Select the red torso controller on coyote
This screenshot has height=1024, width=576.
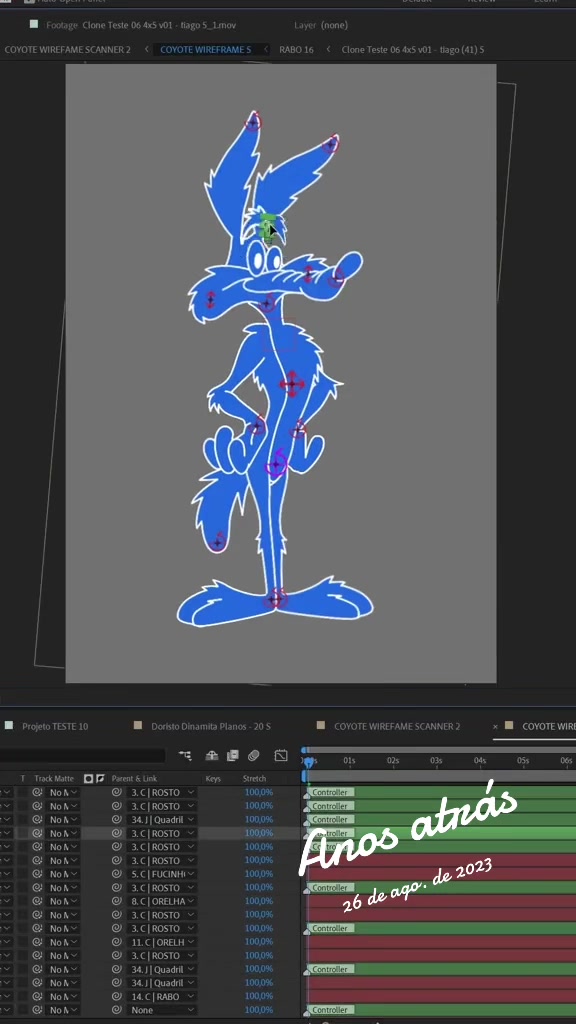pos(291,384)
